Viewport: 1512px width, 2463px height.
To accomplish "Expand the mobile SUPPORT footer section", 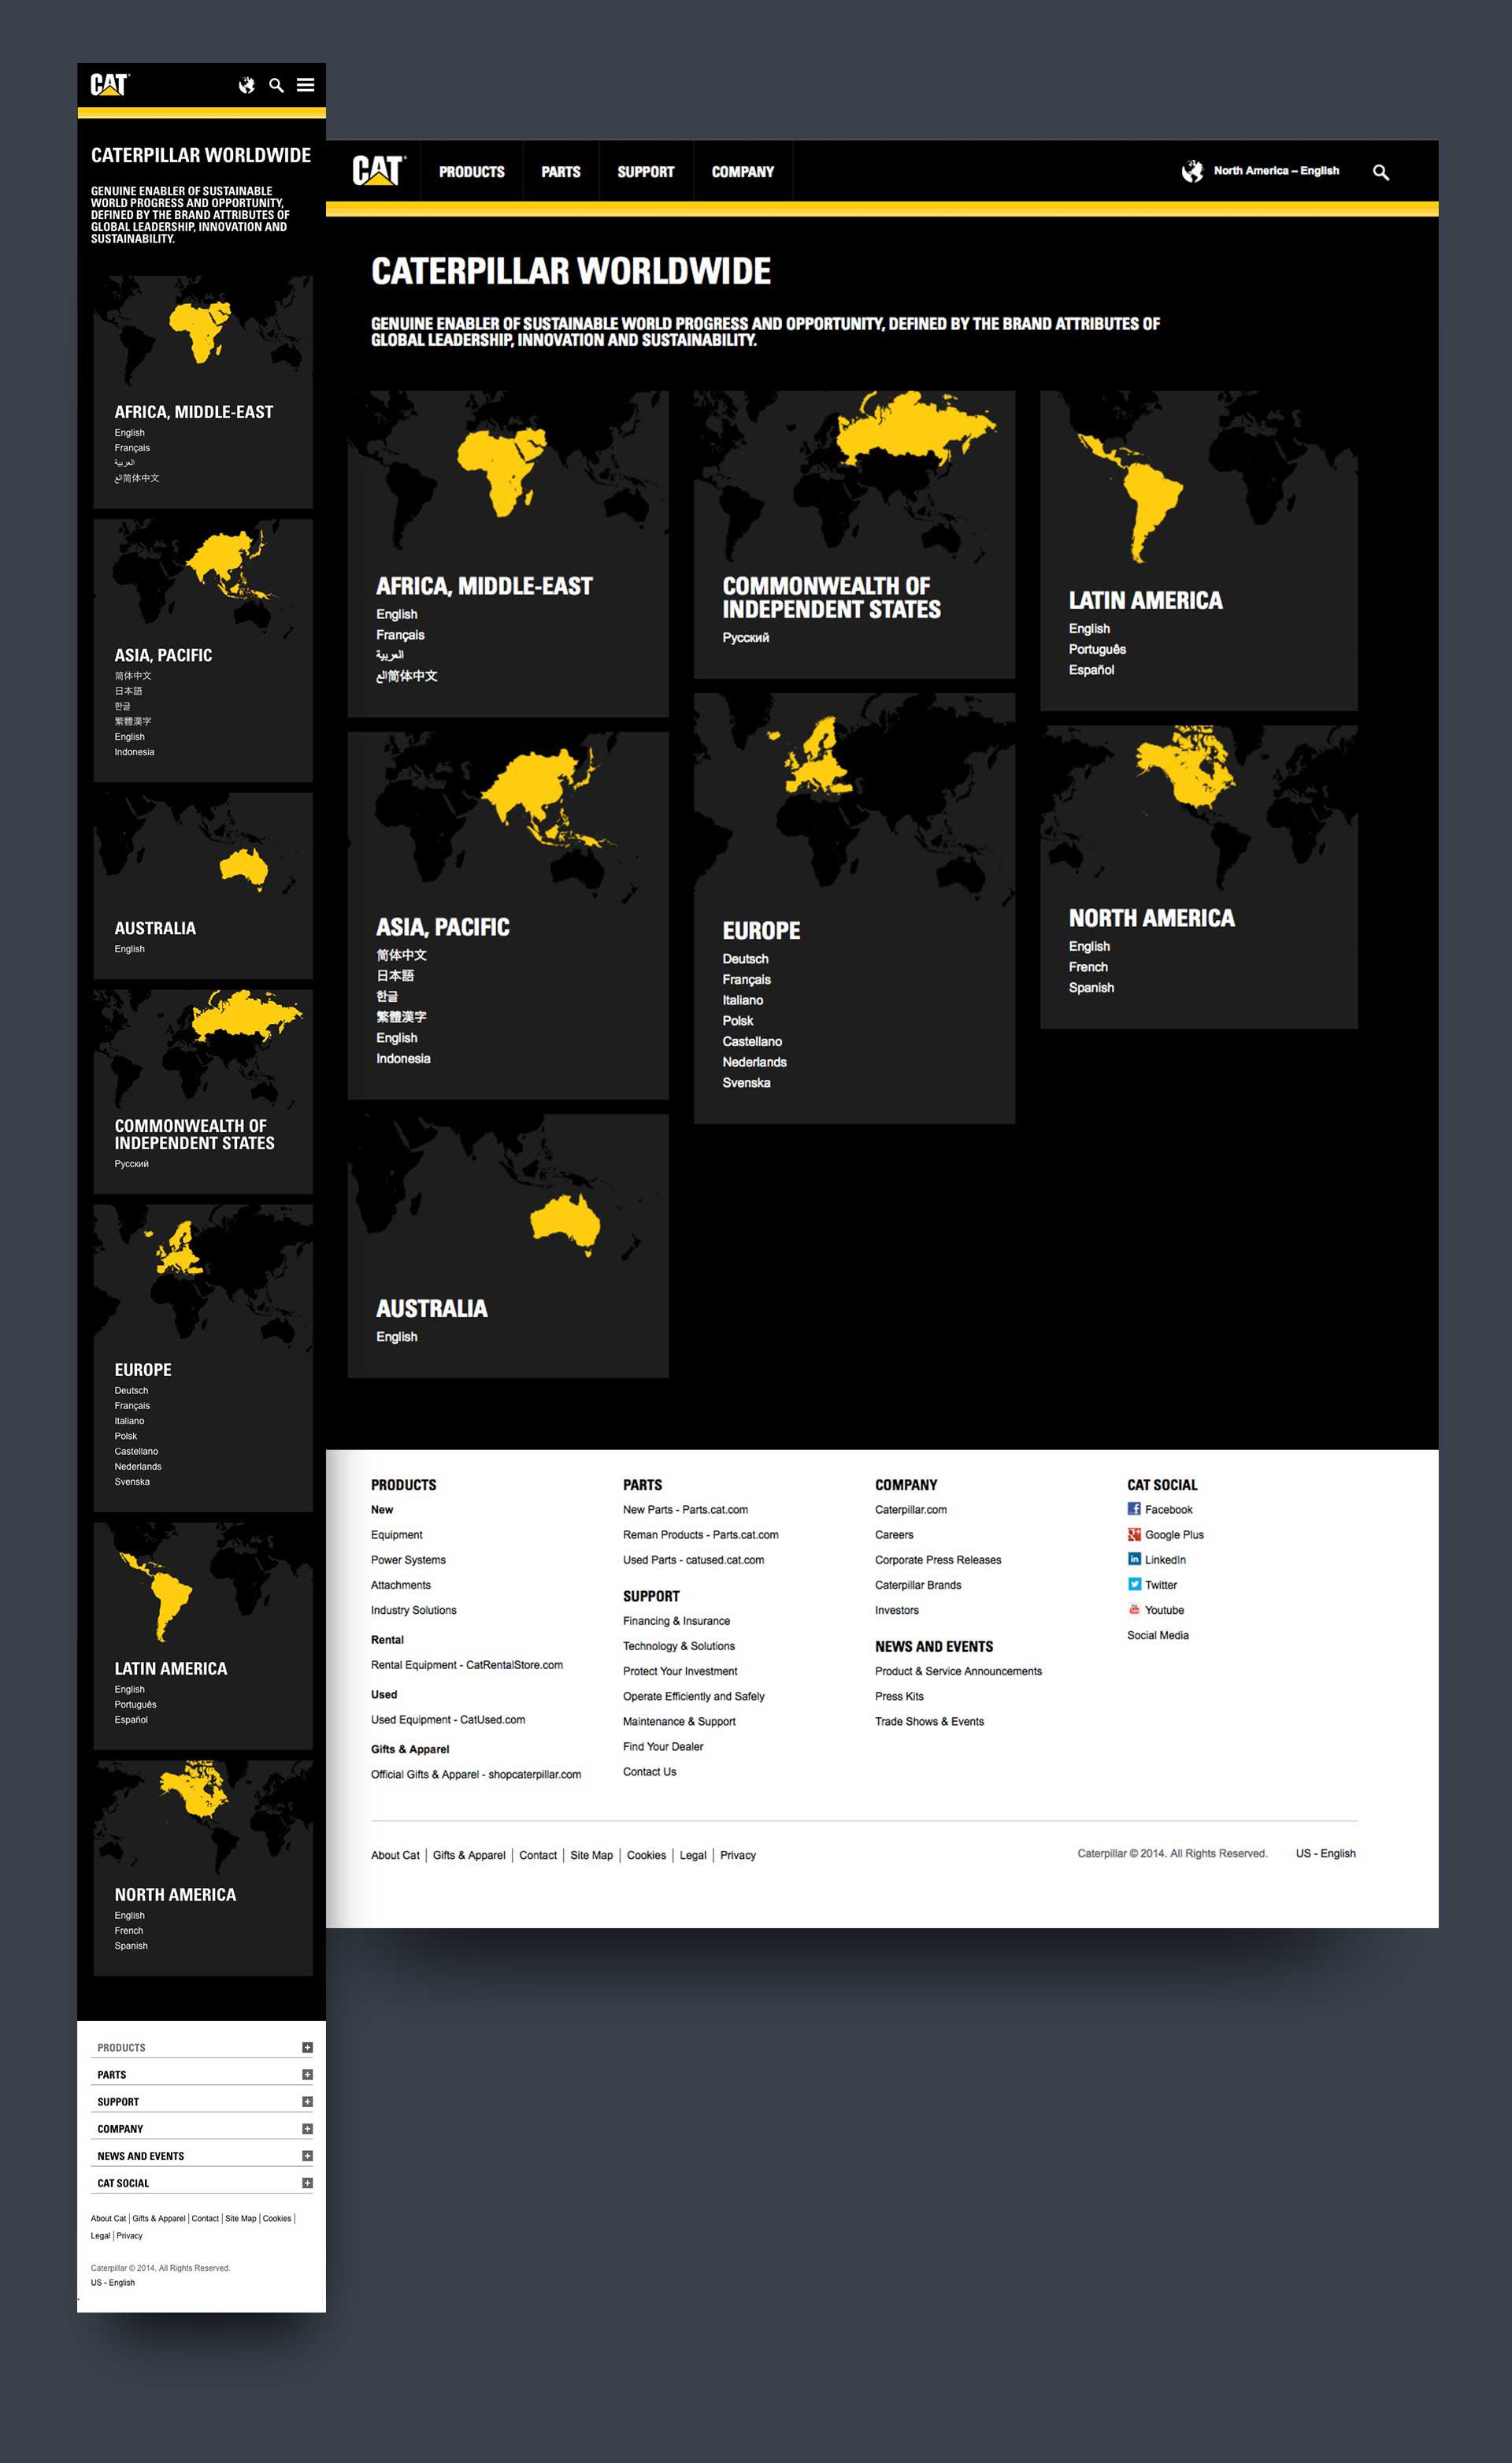I will [x=307, y=2101].
